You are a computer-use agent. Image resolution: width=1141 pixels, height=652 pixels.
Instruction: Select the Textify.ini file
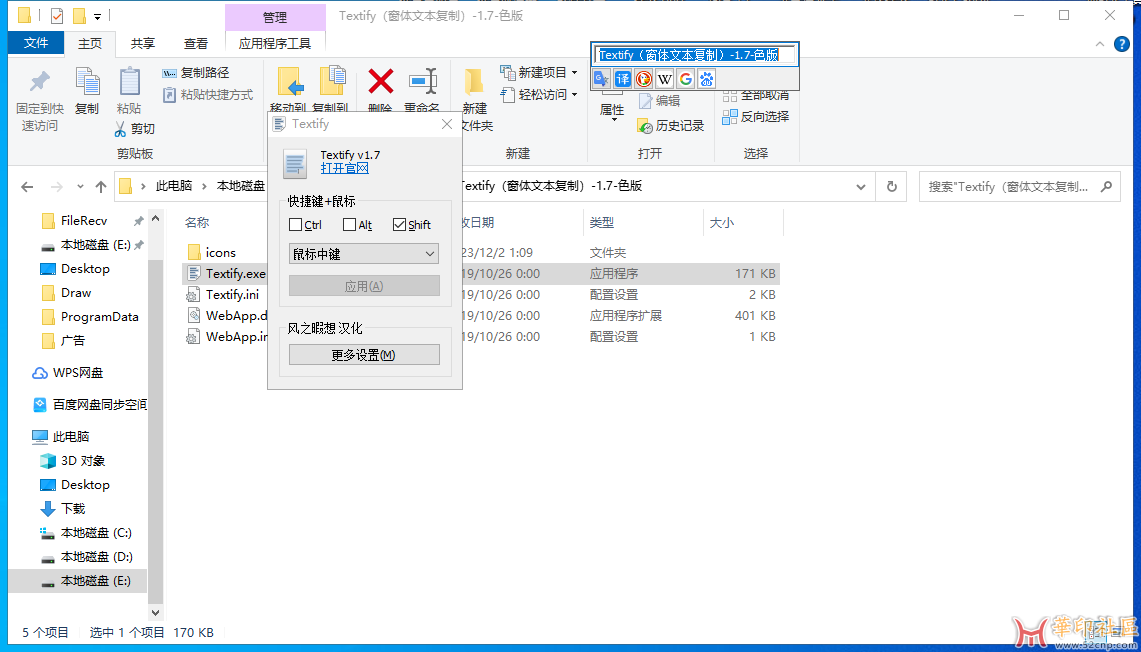pyautogui.click(x=232, y=295)
